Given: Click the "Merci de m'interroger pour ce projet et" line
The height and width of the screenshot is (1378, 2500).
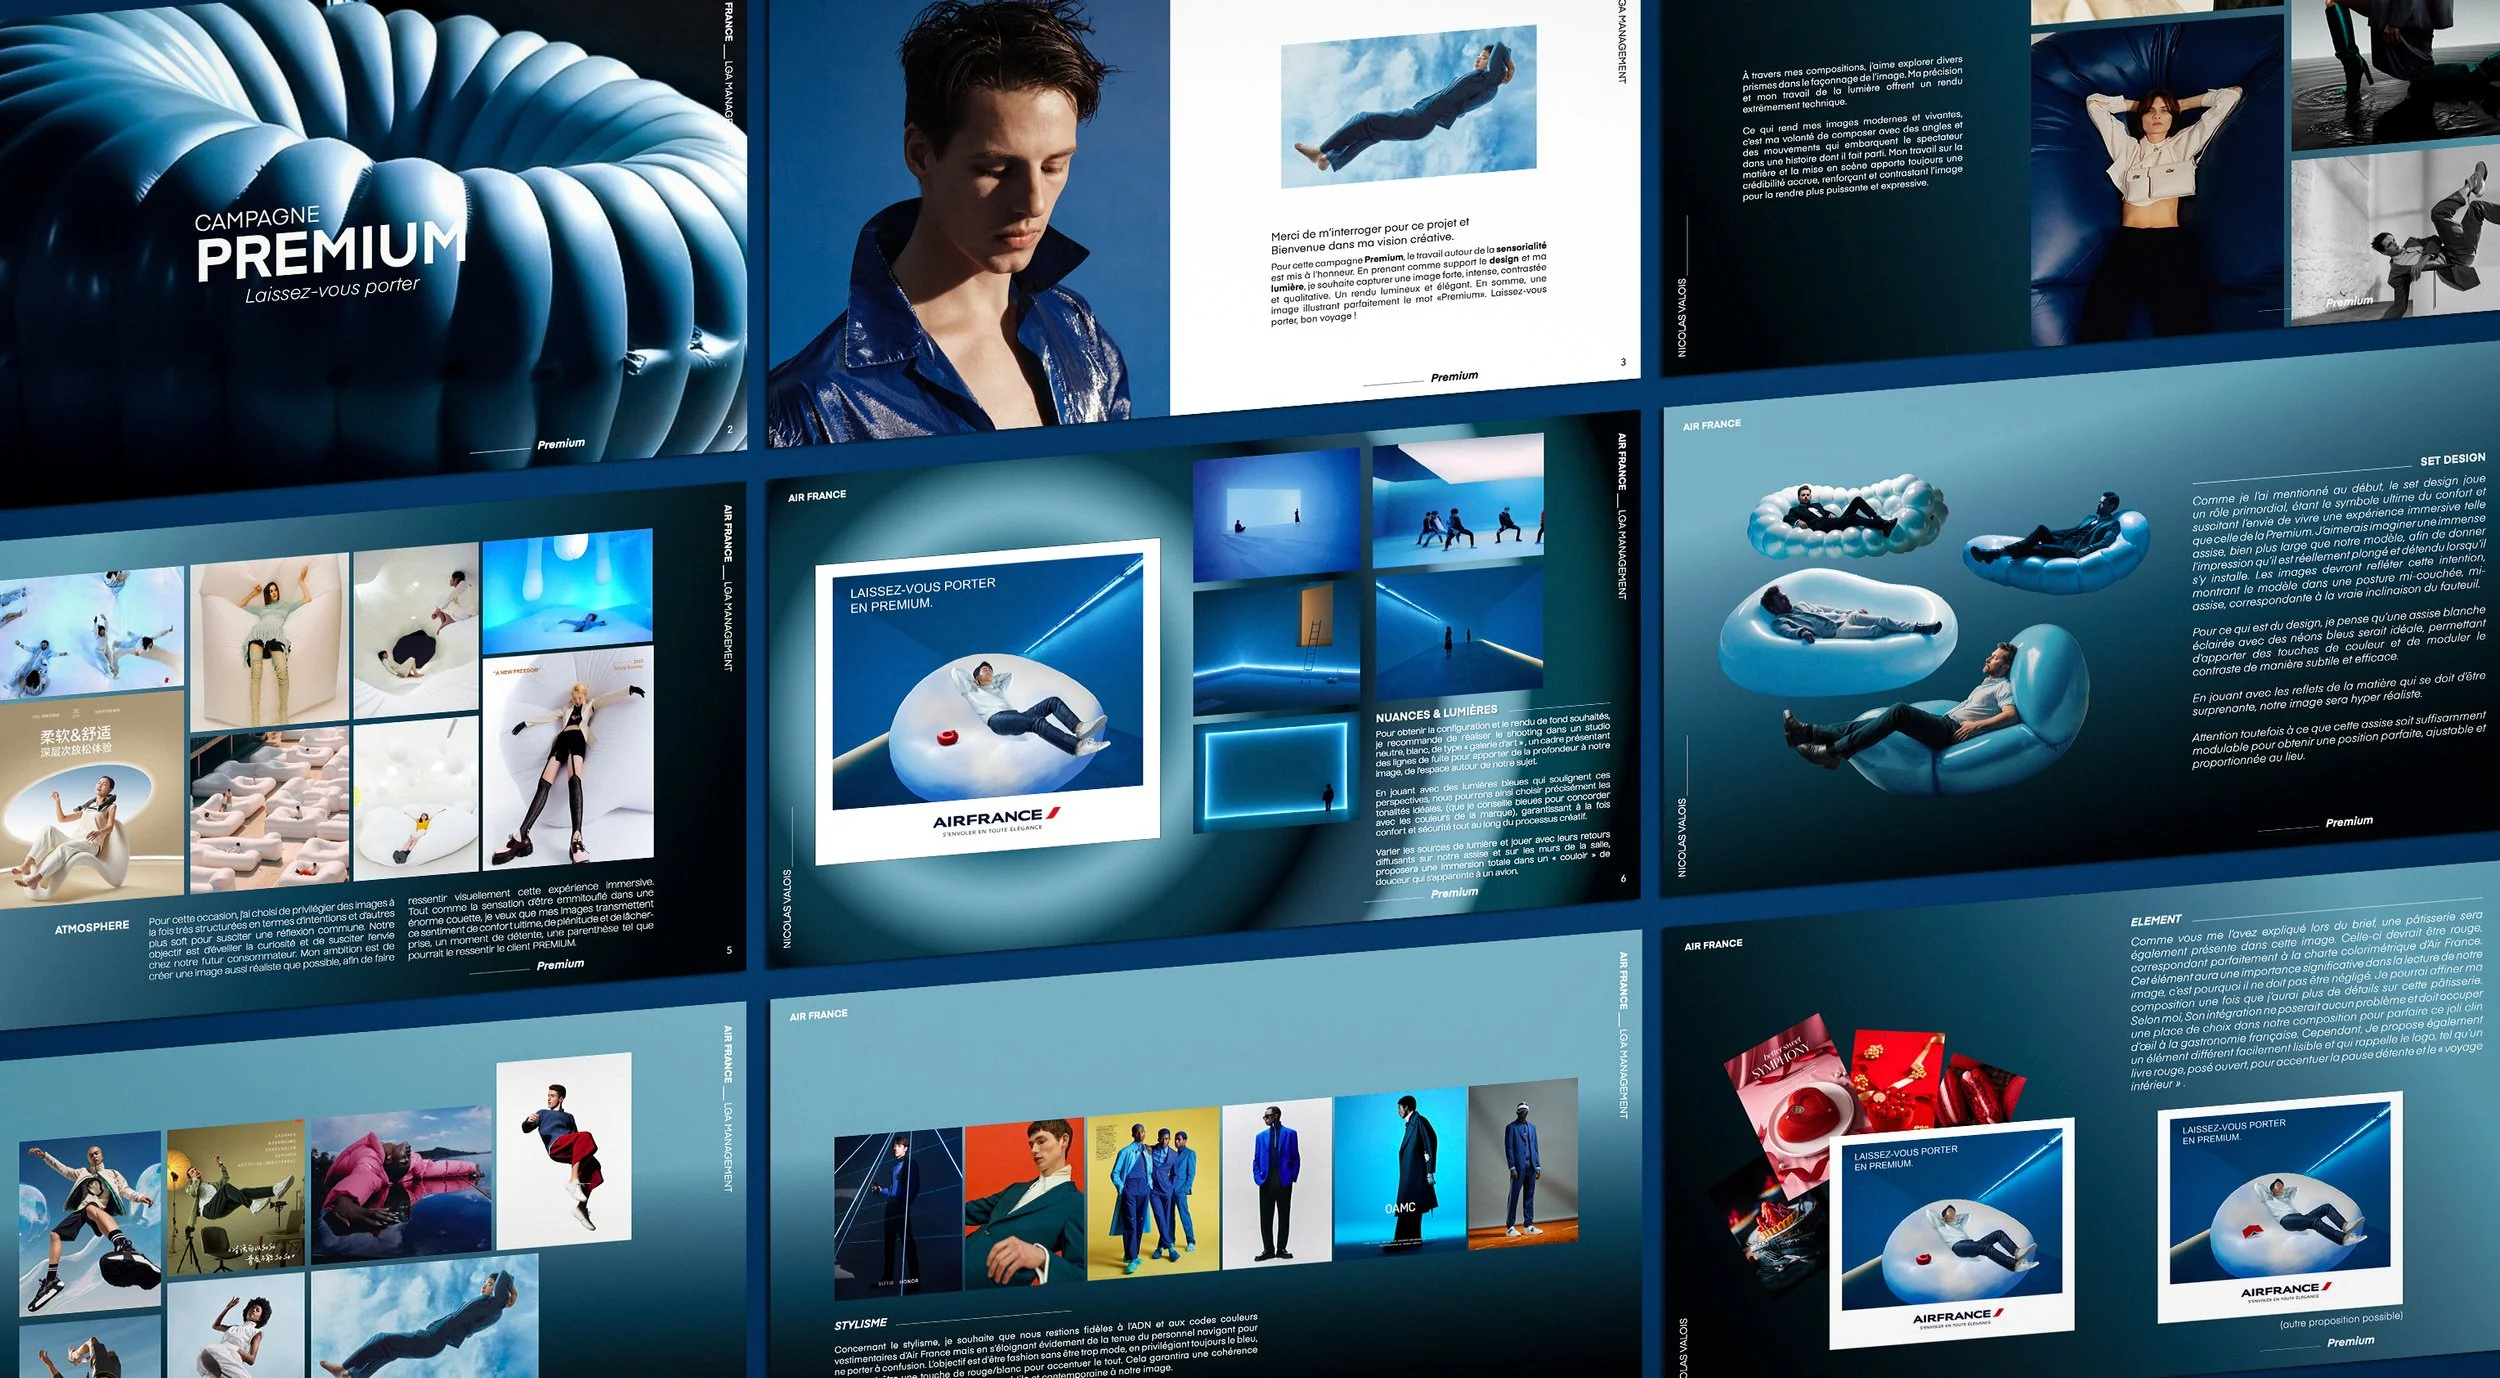Looking at the screenshot, I should click(1370, 229).
